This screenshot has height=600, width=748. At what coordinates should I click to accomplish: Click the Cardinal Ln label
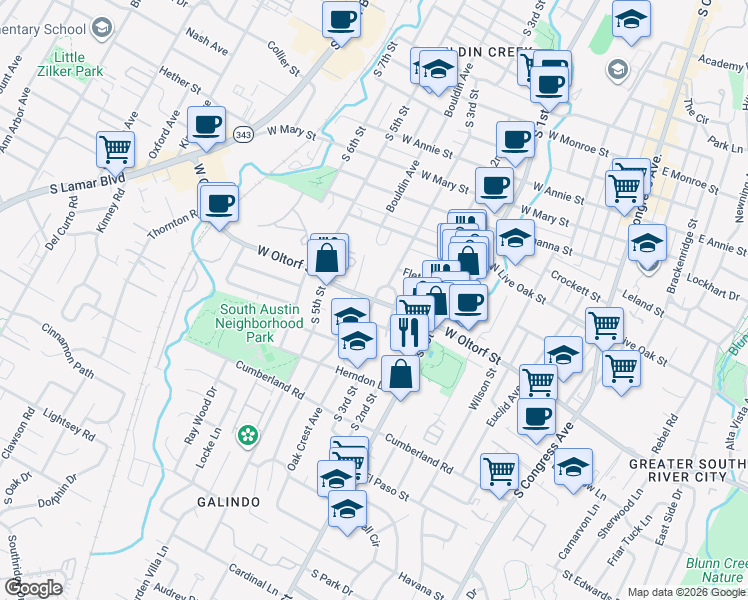253,577
